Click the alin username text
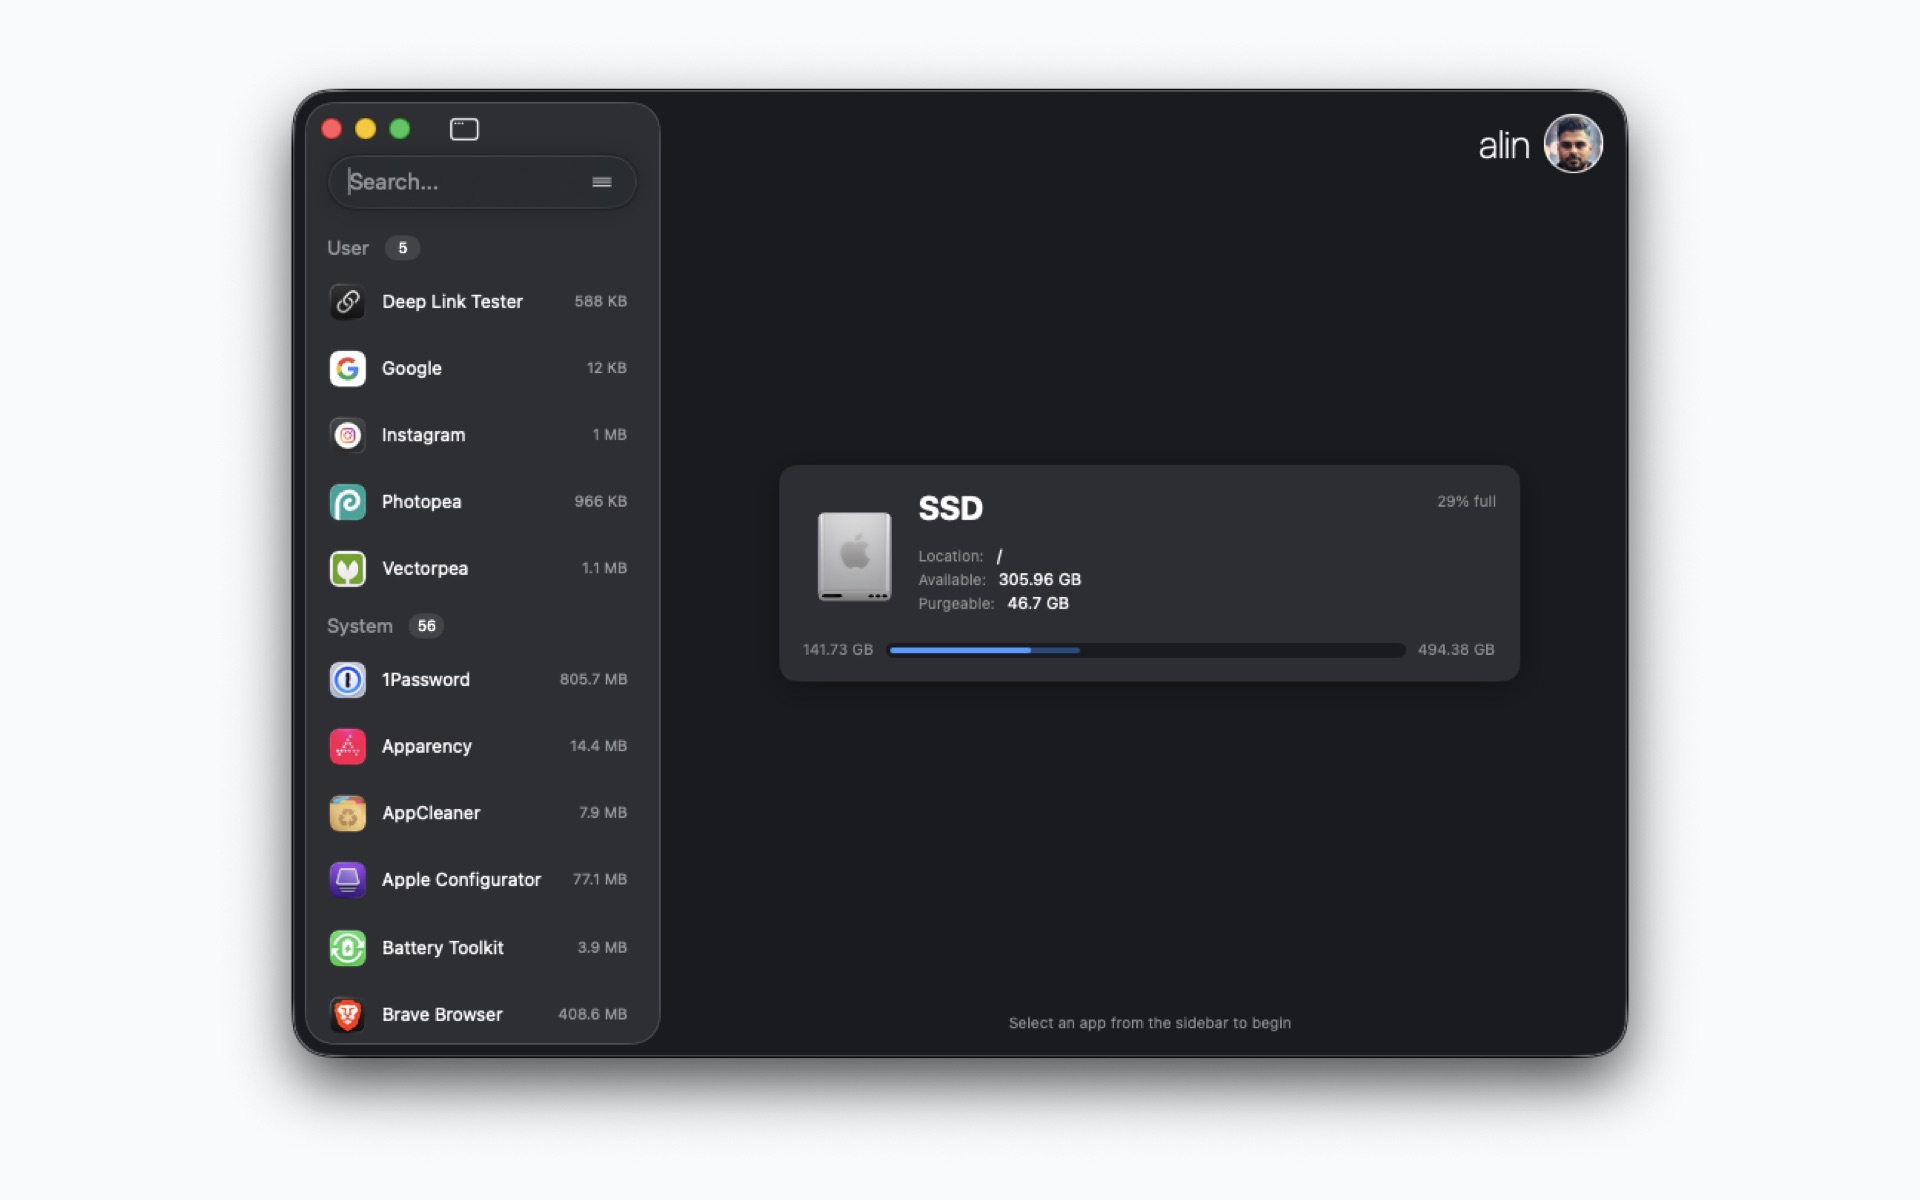1920x1200 pixels. click(1504, 146)
